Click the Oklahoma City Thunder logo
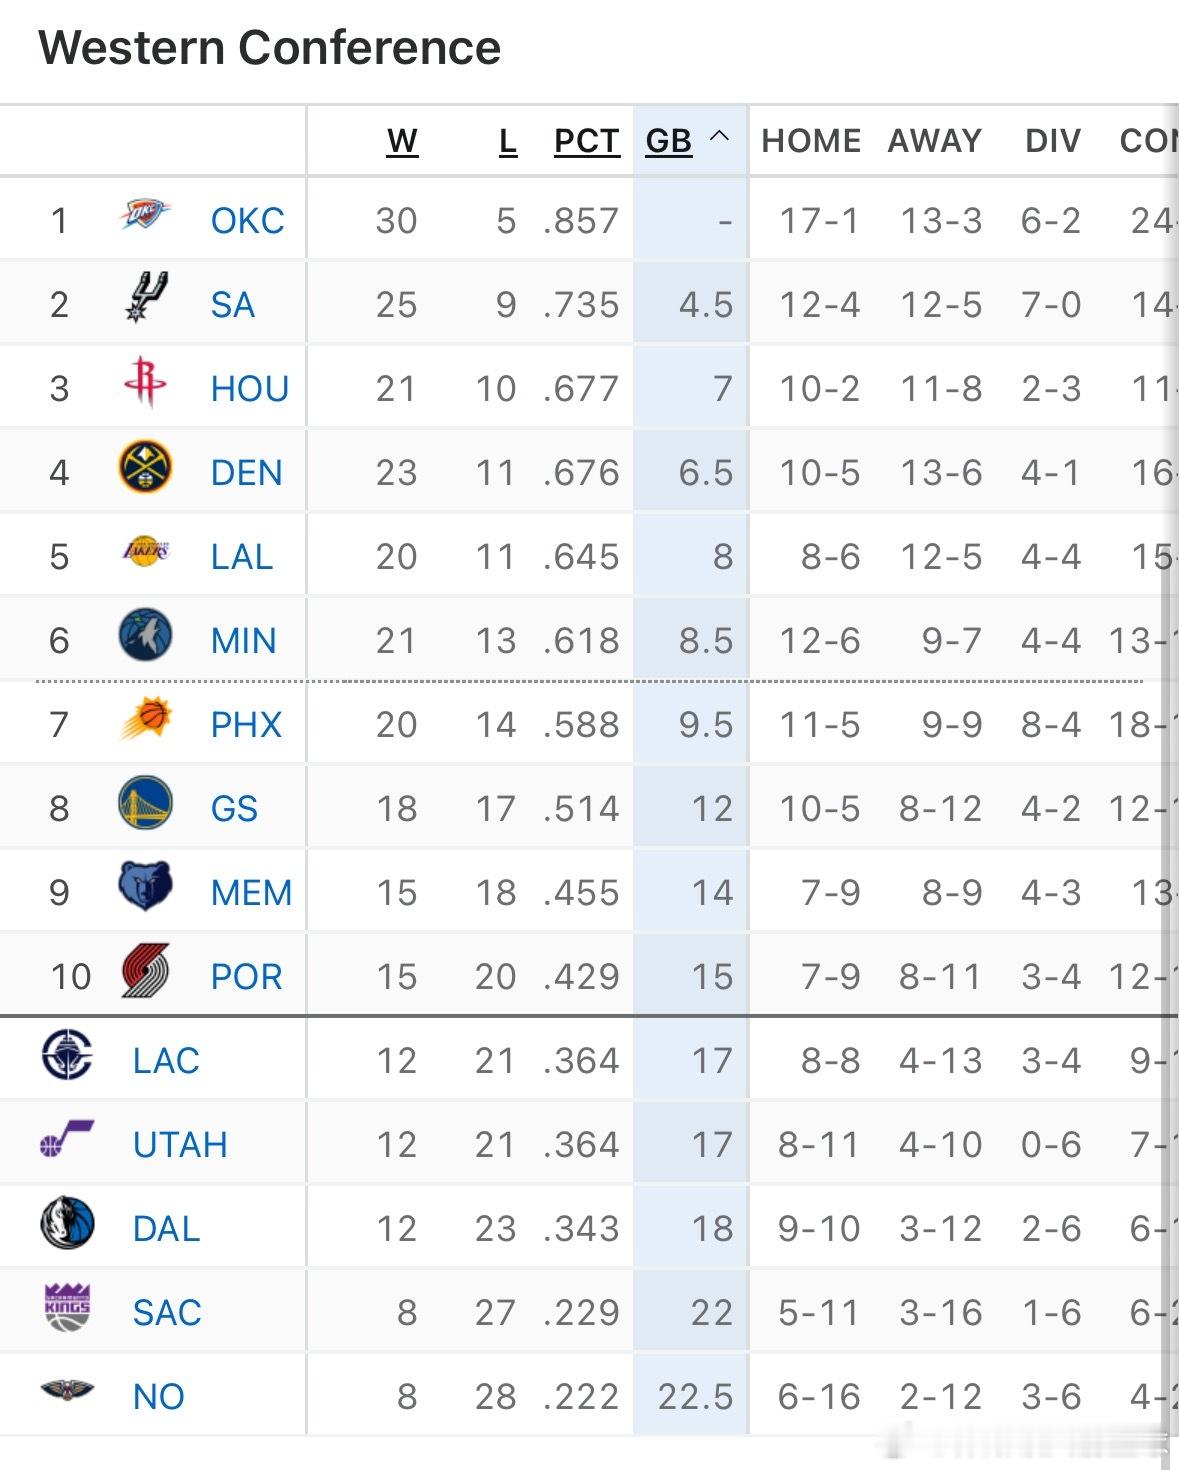The image size is (1179, 1470). pos(145,215)
